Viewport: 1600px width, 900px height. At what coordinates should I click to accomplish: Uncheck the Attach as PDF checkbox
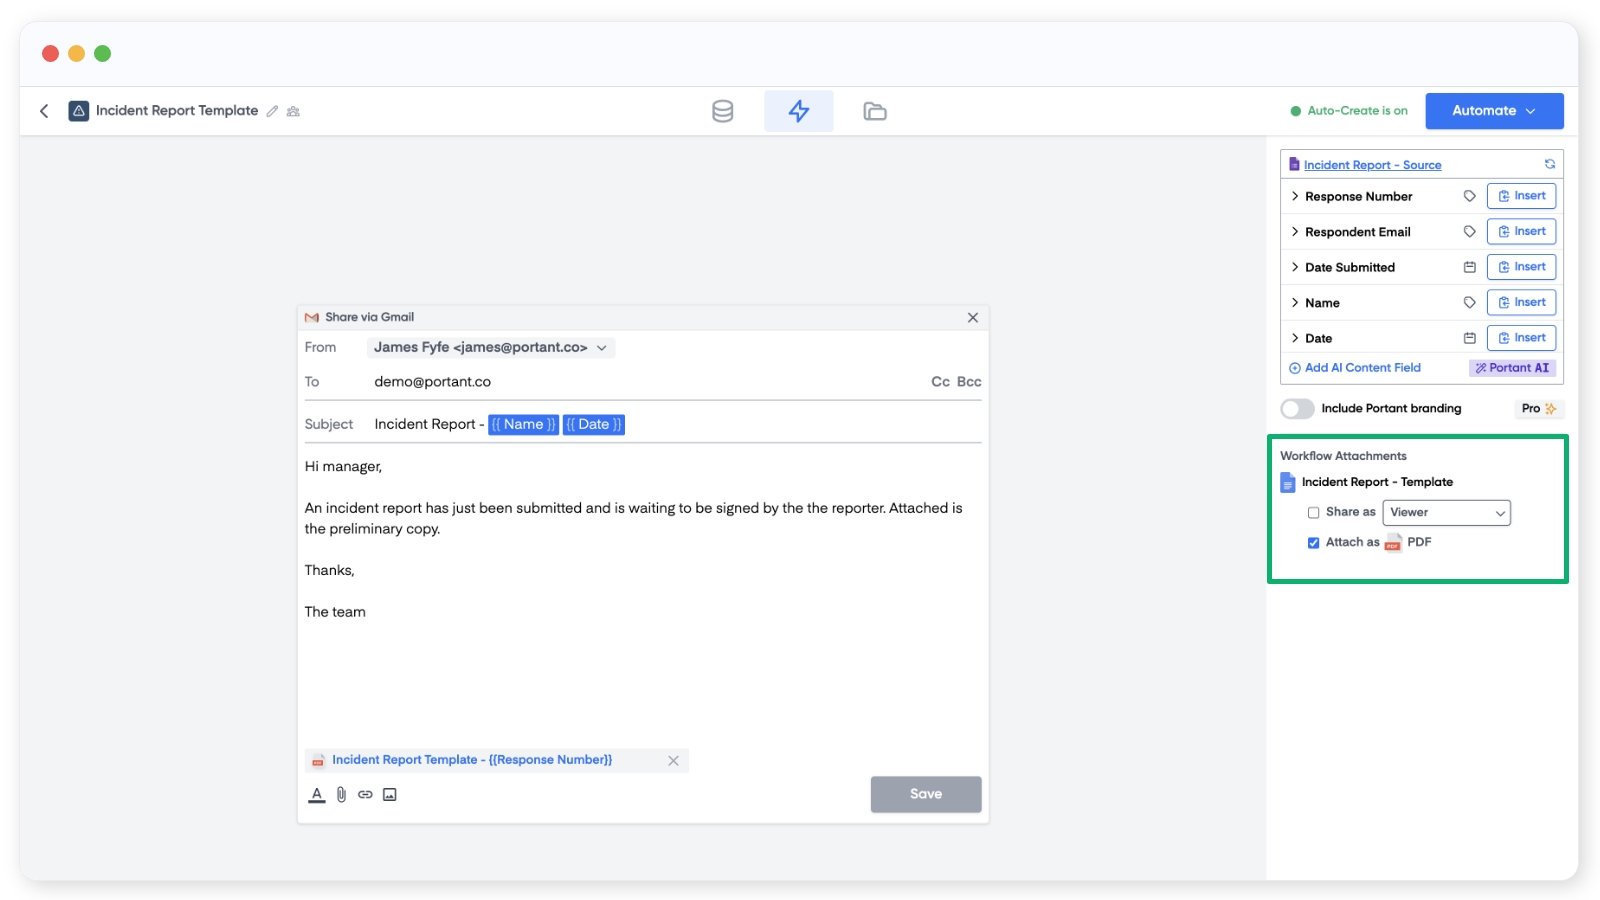pos(1313,543)
